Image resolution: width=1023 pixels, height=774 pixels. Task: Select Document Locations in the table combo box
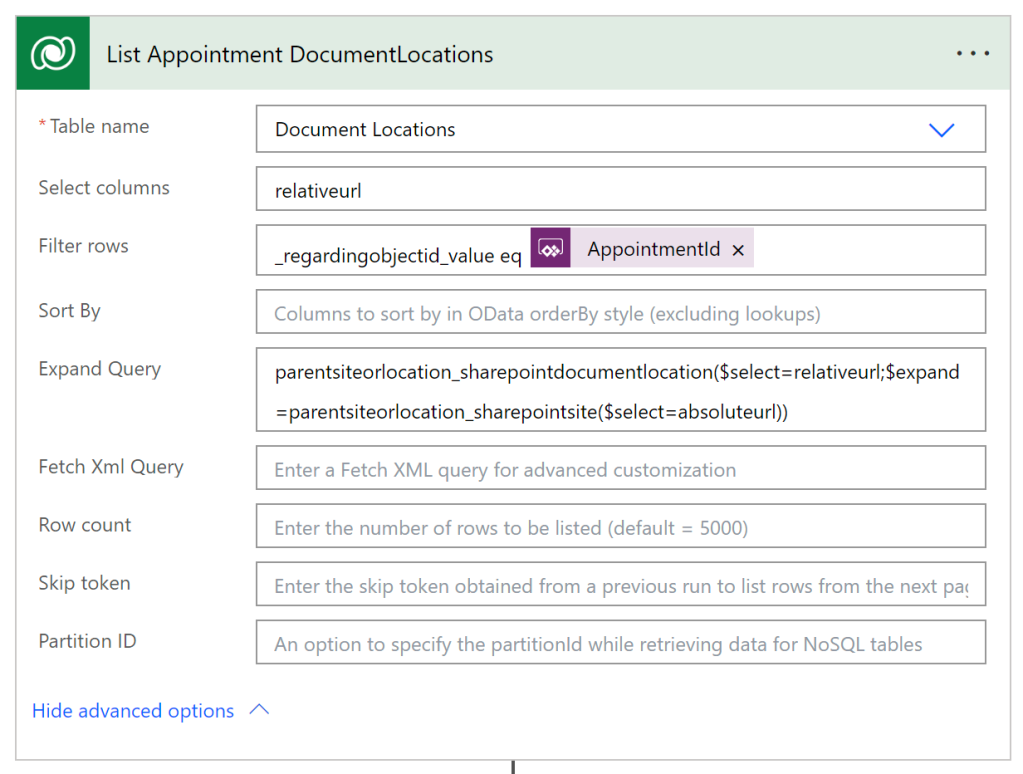(x=365, y=130)
